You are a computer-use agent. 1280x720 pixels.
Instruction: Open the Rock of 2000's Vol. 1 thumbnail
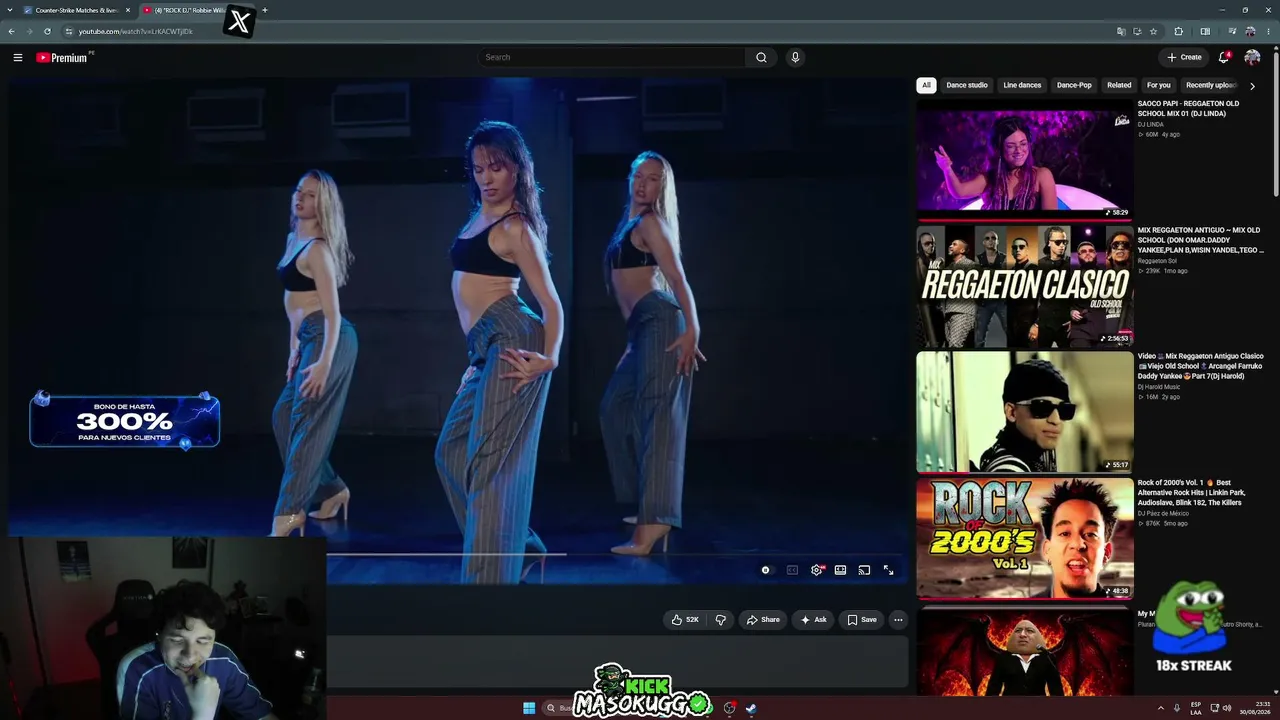coord(1025,538)
